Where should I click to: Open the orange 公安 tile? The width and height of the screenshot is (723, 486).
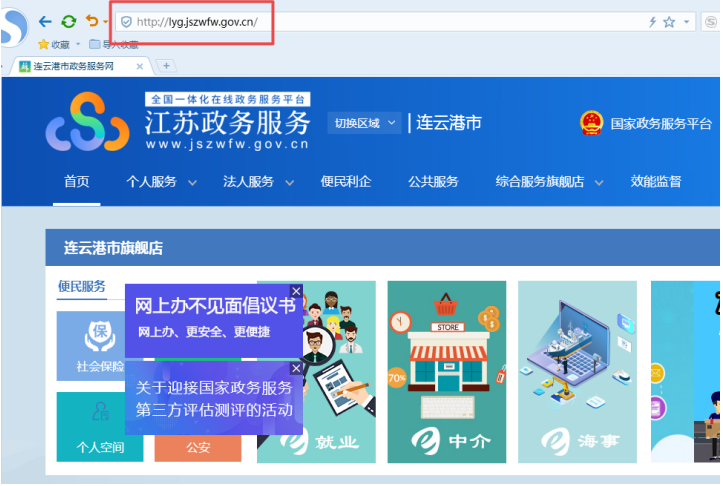pos(198,448)
